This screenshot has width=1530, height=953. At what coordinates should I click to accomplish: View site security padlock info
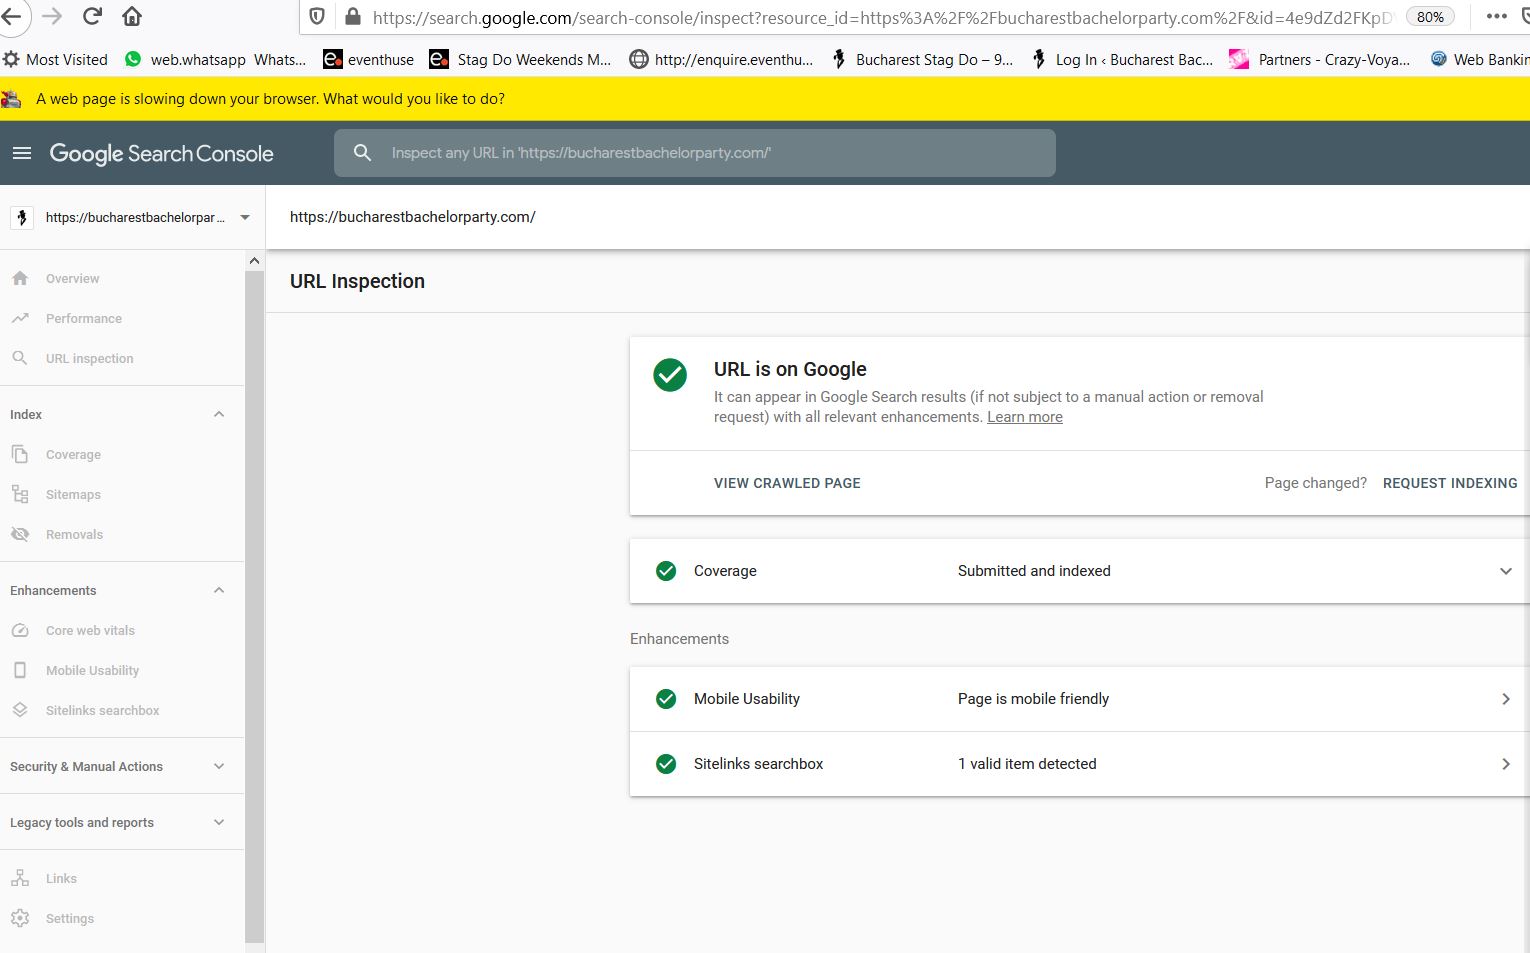pos(352,17)
